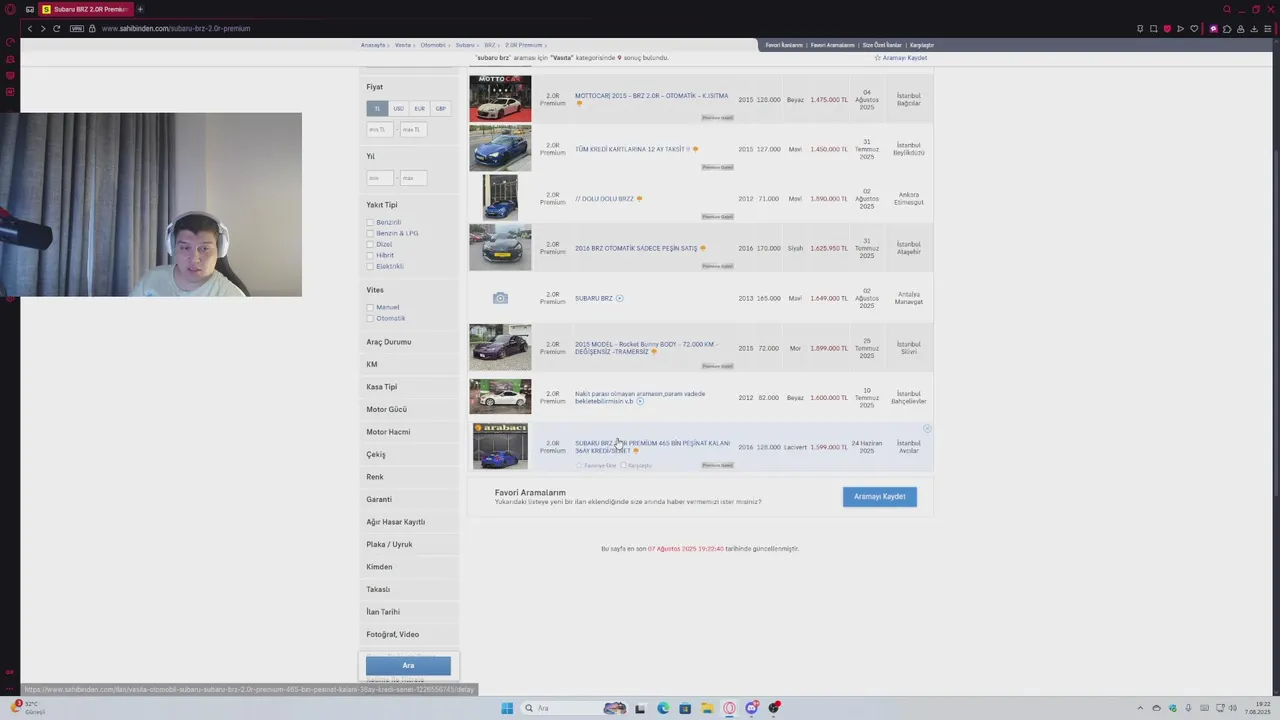Open Discord from taskbar
Image resolution: width=1280 pixels, height=720 pixels.
click(x=752, y=708)
